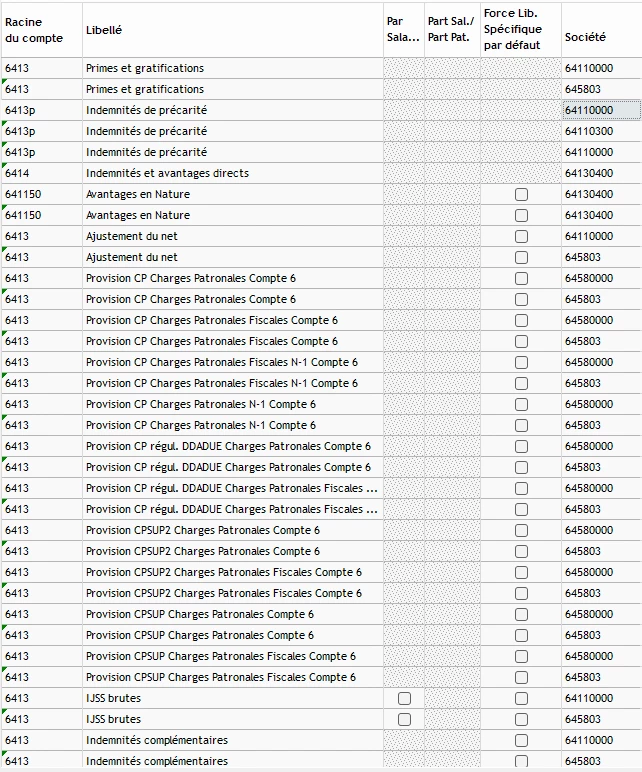Tick Par Sala checkbox for IJSS brutes 64110000

pyautogui.click(x=404, y=698)
